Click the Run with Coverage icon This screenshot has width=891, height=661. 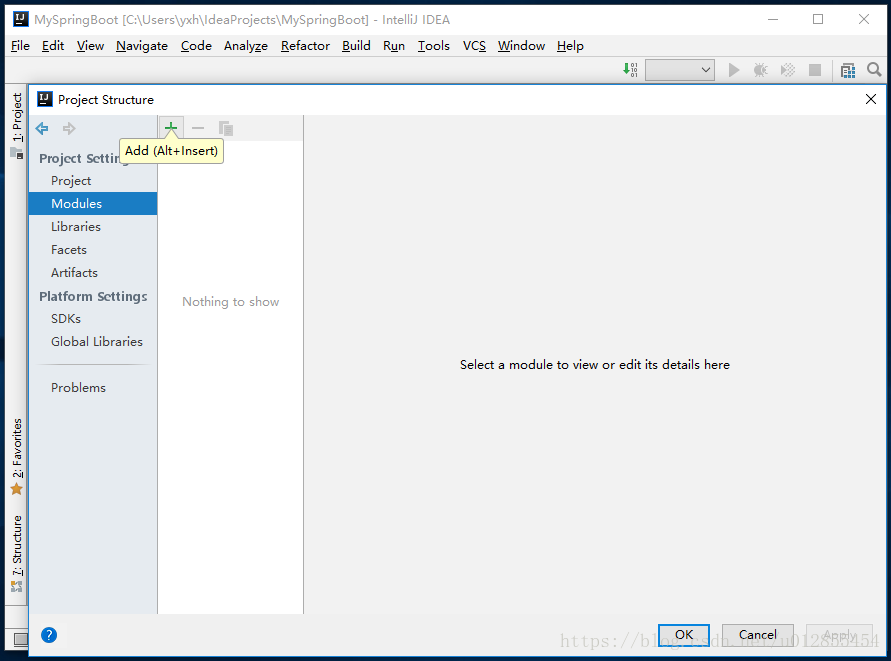(788, 70)
